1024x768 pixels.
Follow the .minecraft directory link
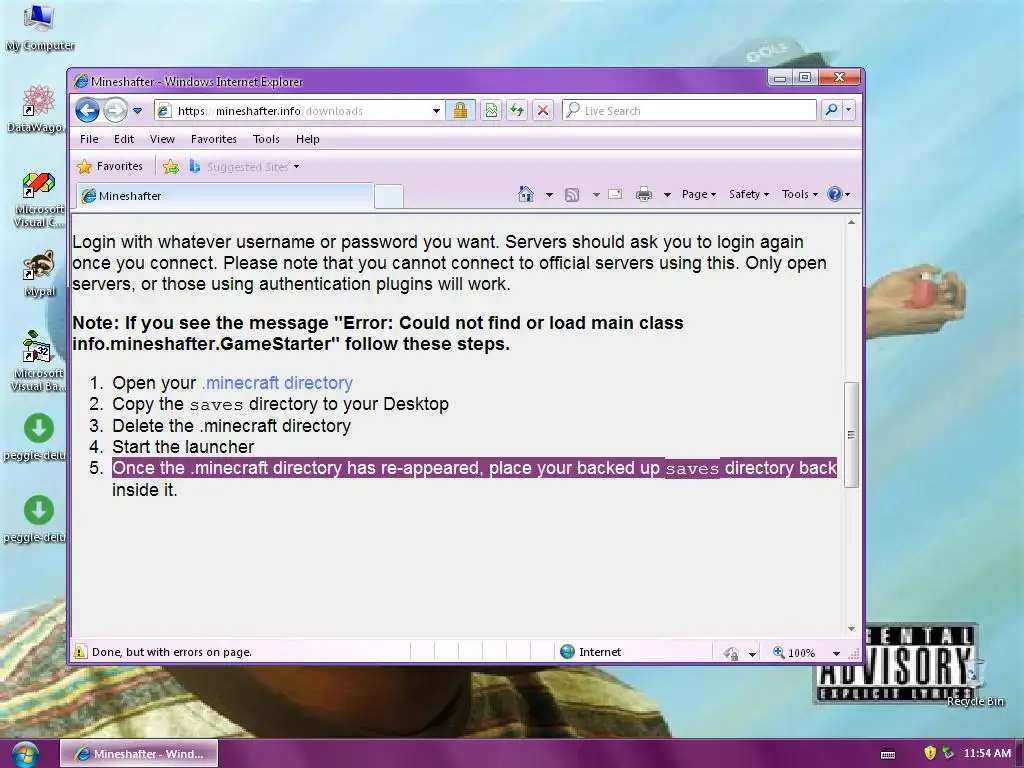pyautogui.click(x=277, y=383)
